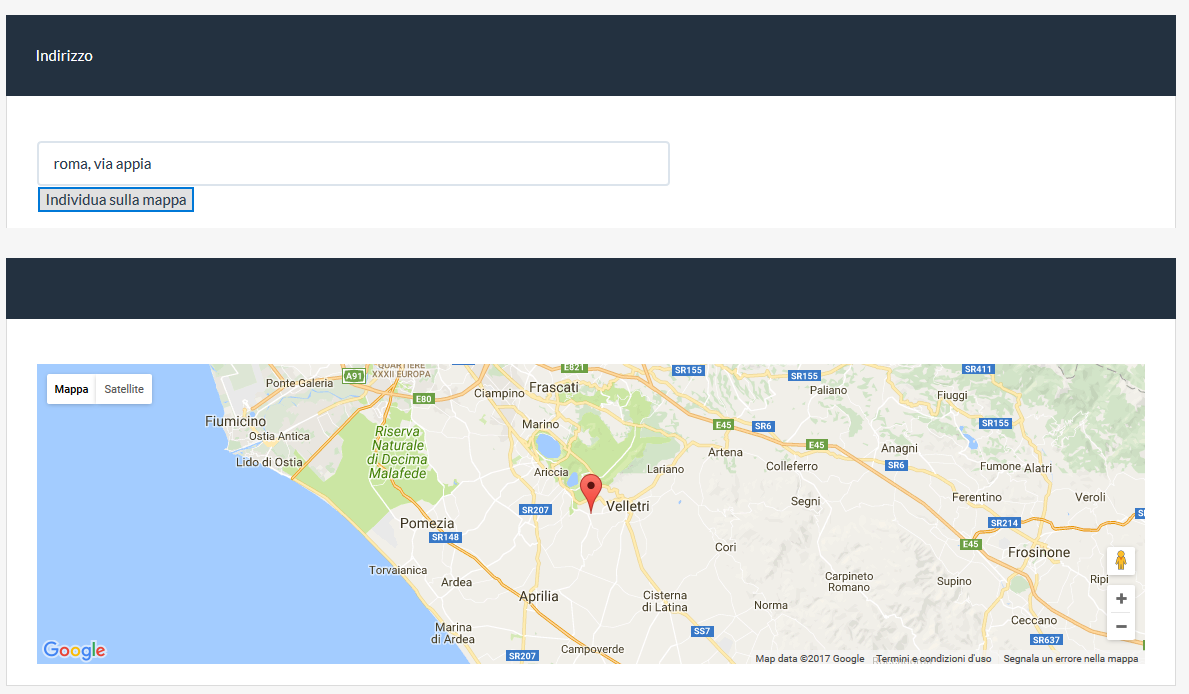1189x694 pixels.
Task: Focus the address input field
Action: click(x=353, y=164)
